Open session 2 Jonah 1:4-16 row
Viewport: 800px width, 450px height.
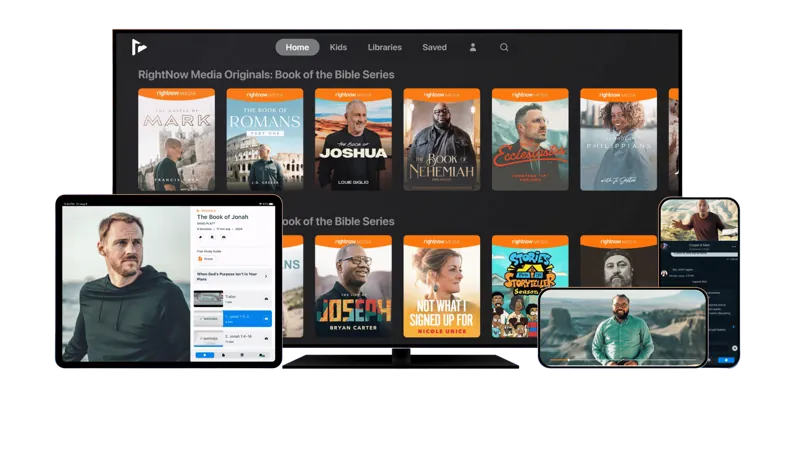(233, 338)
